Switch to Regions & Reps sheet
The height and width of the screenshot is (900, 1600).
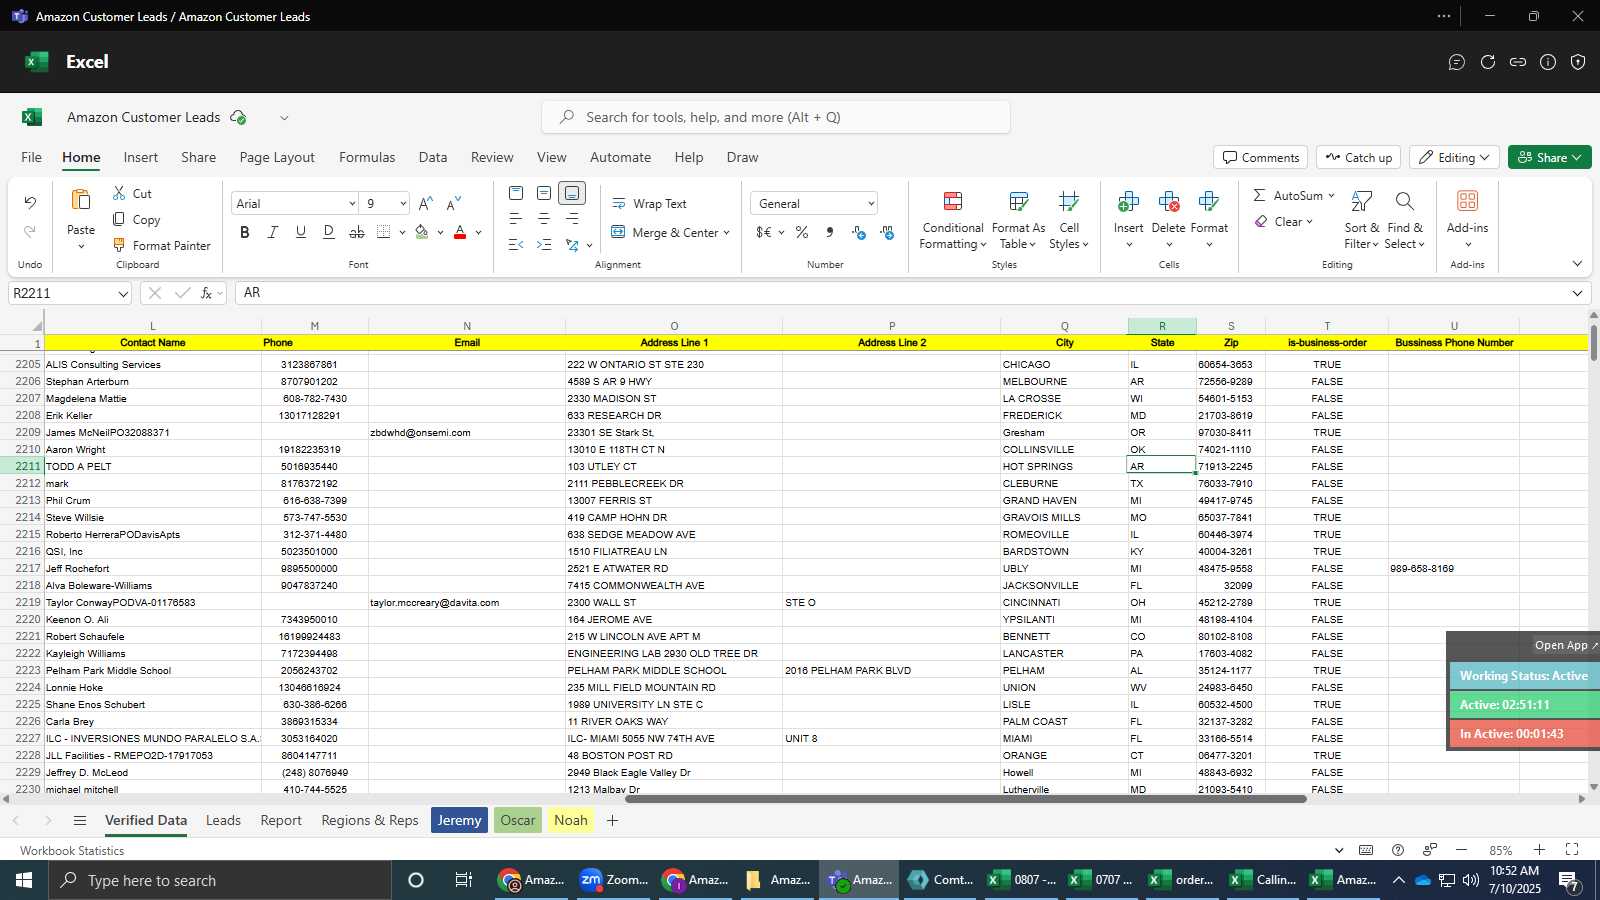370,820
